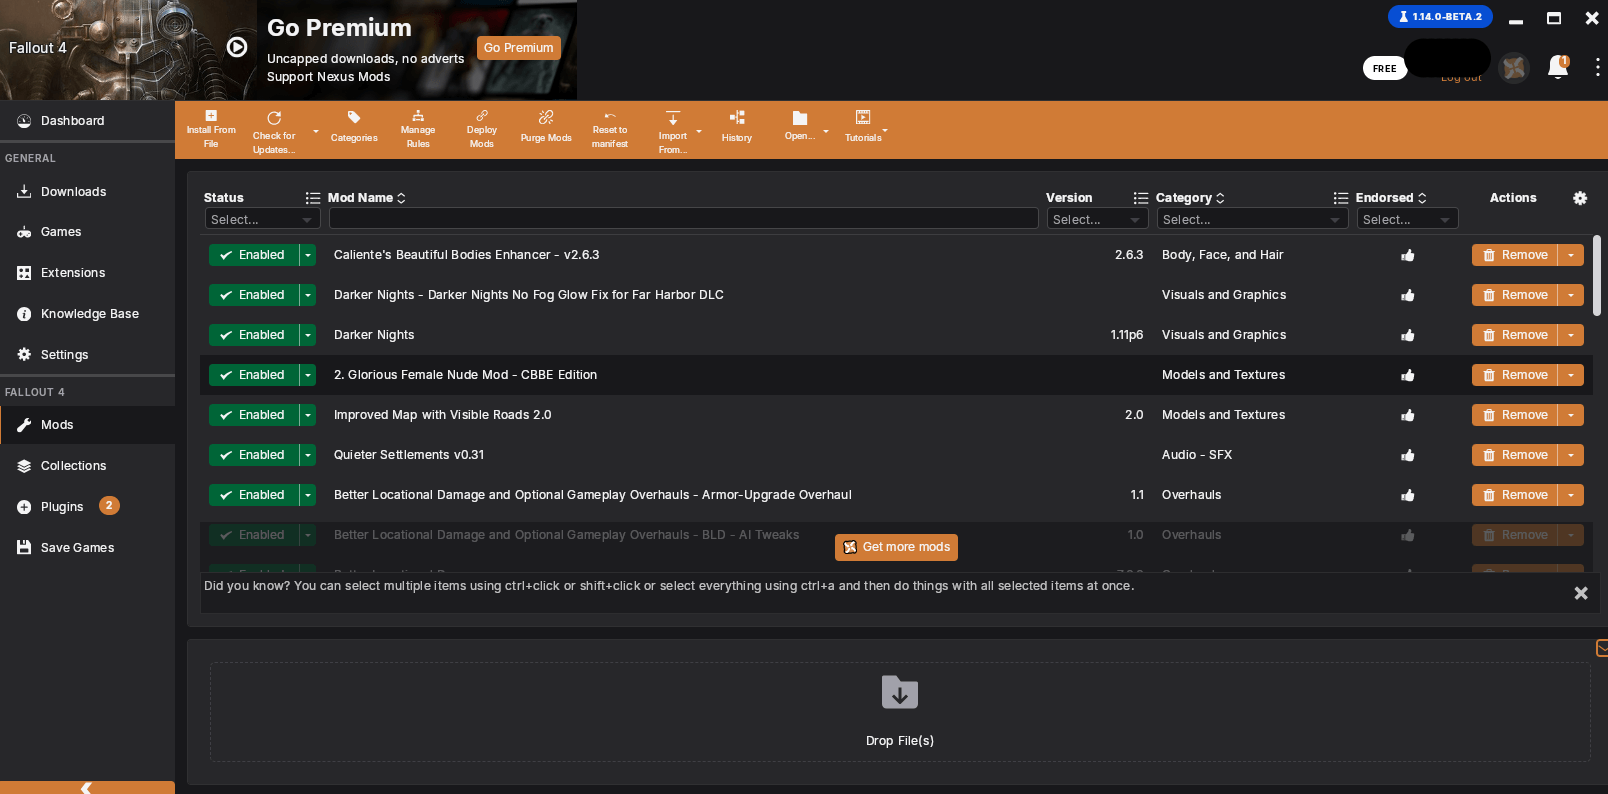Open the Games section
1608x794 pixels.
coord(87,232)
